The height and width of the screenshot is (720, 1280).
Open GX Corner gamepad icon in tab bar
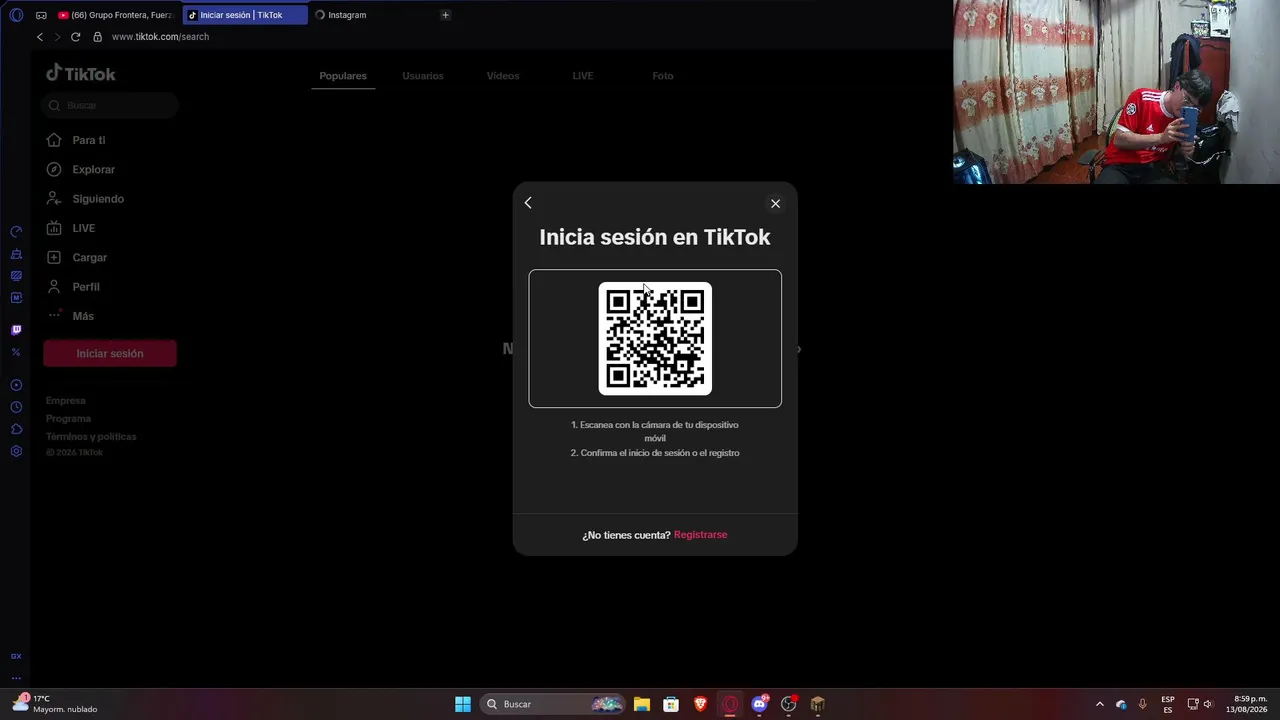(x=41, y=15)
